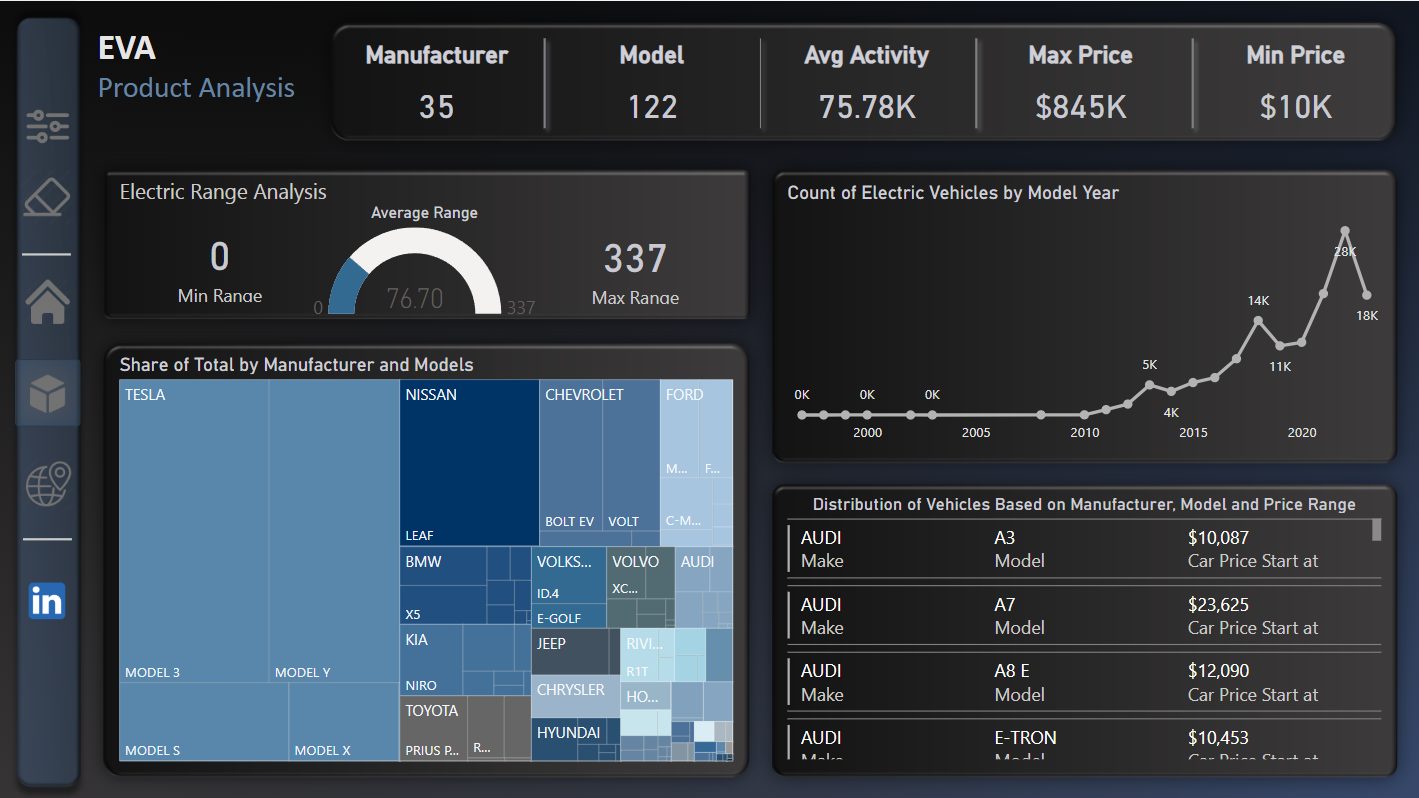Select the Hyundai treemap tile
Viewport: 1419px width, 798px height.
tap(575, 739)
